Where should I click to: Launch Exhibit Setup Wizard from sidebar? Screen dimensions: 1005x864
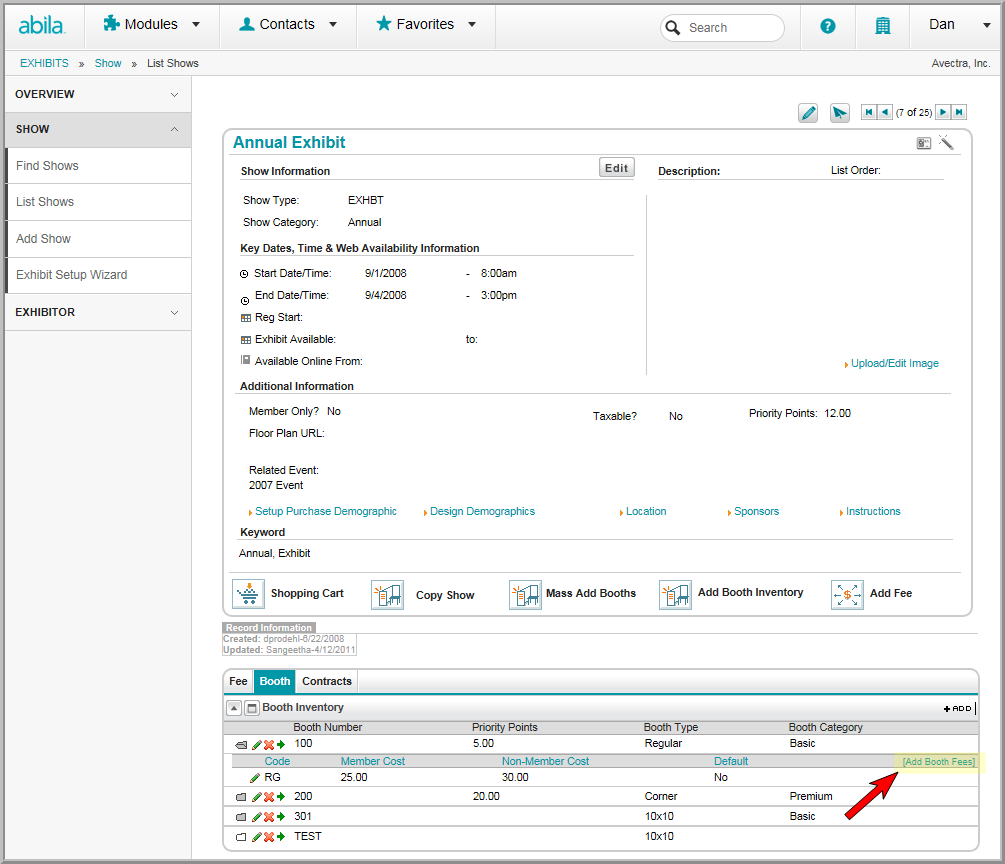pos(98,275)
